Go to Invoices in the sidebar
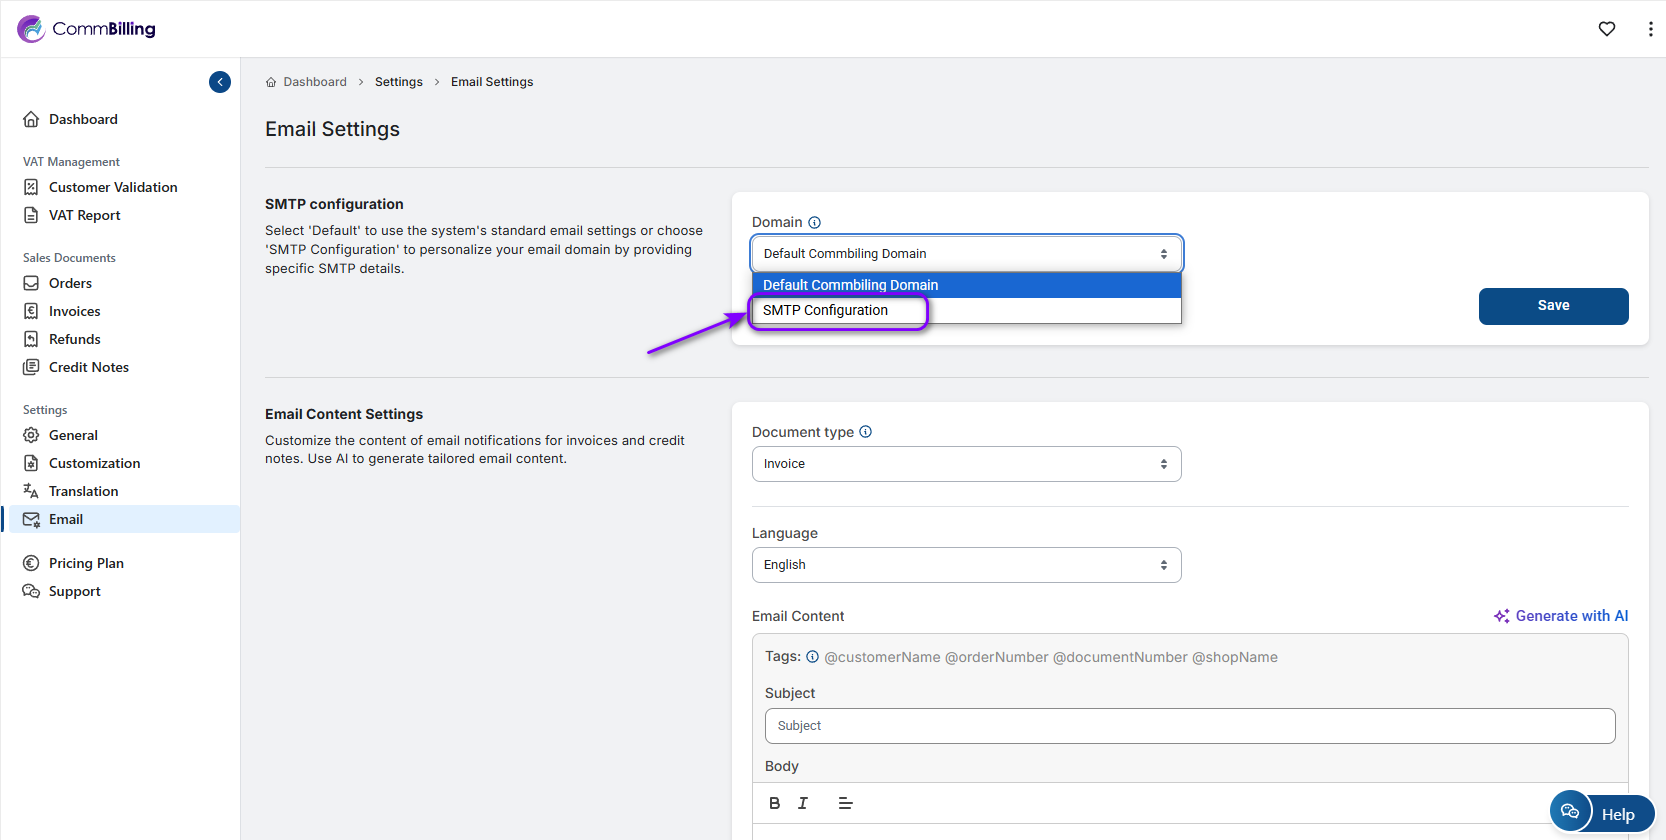Image resolution: width=1666 pixels, height=840 pixels. (x=75, y=311)
